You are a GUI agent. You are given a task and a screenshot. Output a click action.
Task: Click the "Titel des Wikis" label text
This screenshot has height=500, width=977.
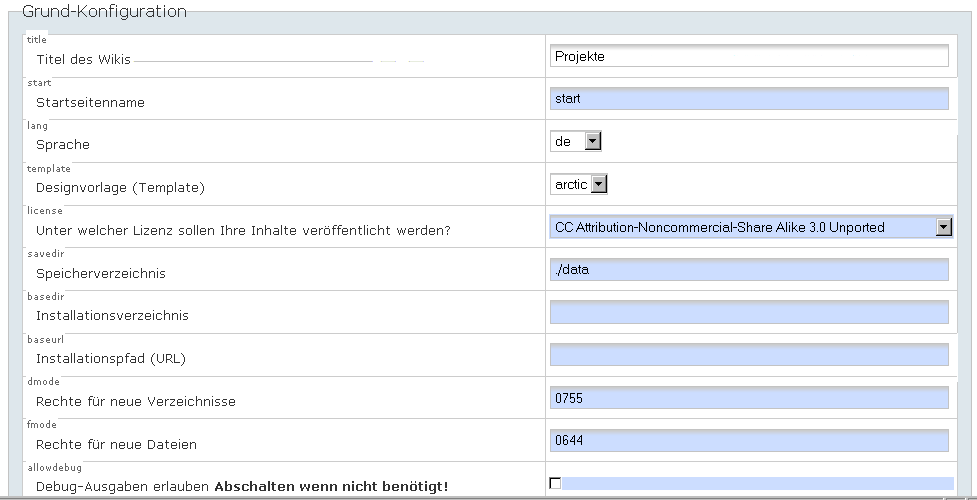(x=83, y=60)
